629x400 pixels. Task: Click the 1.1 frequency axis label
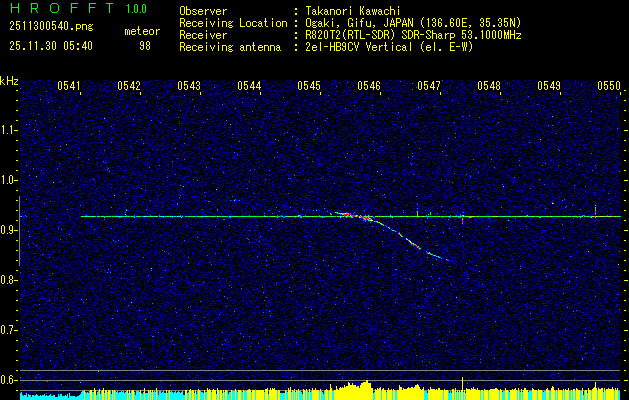[9, 130]
